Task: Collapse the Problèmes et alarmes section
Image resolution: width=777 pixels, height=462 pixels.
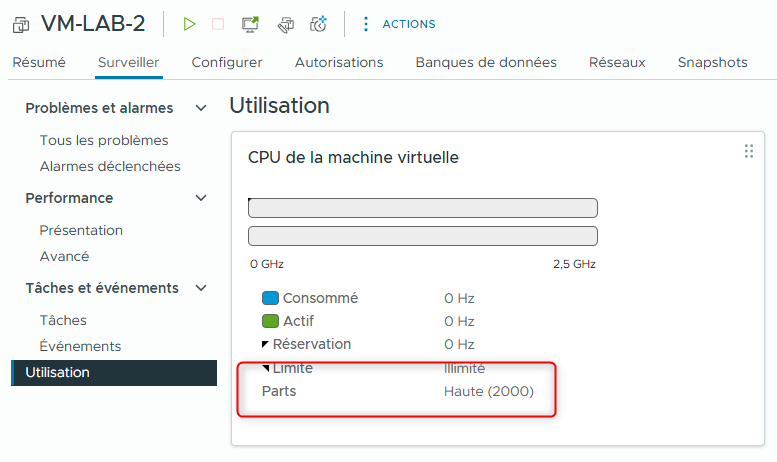Action: 201,108
